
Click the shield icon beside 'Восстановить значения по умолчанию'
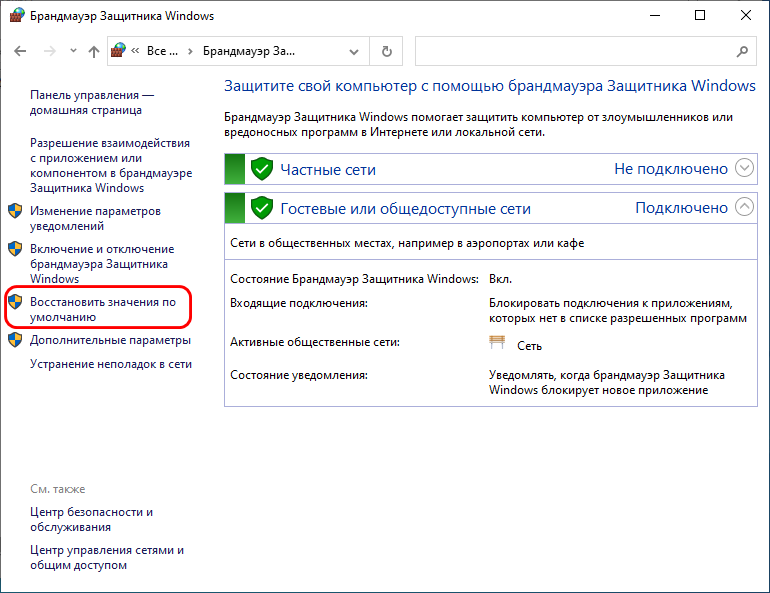click(x=15, y=302)
